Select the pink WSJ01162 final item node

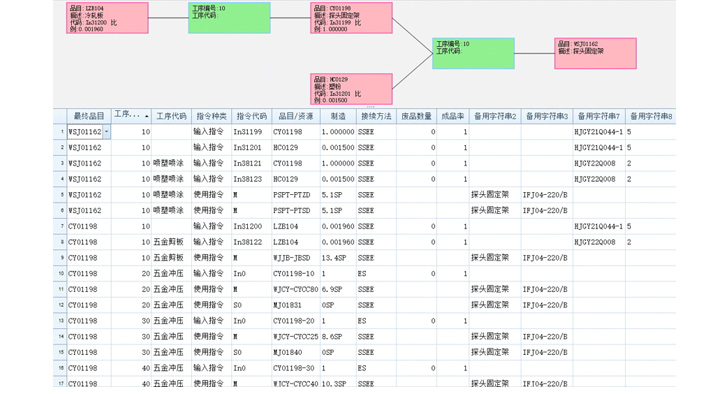[595, 53]
